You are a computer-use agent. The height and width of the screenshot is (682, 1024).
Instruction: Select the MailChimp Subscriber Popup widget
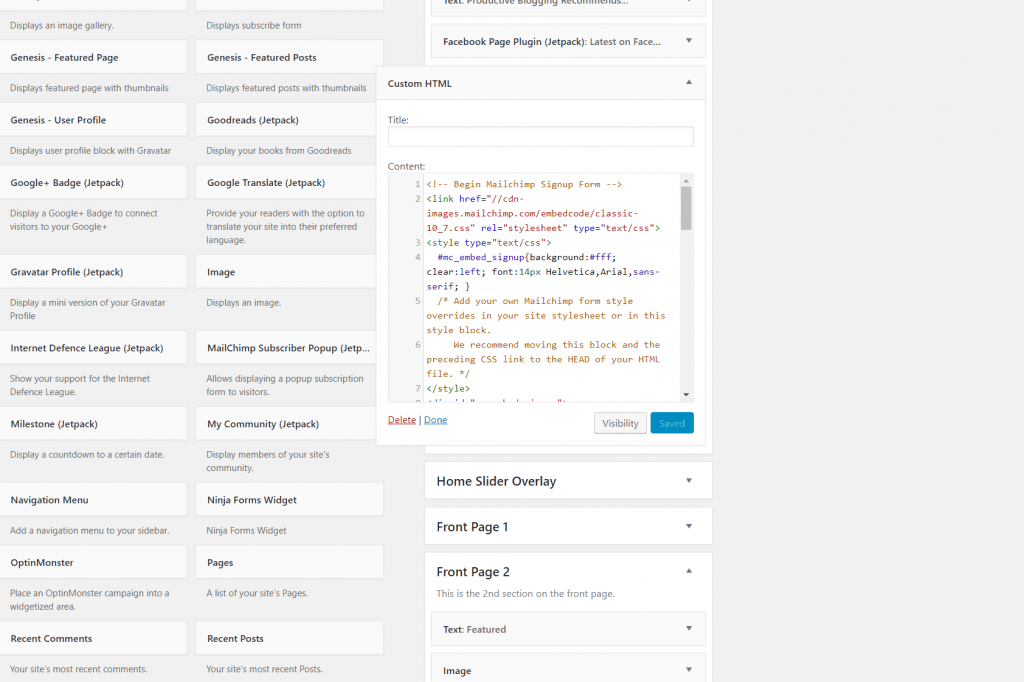(x=286, y=348)
